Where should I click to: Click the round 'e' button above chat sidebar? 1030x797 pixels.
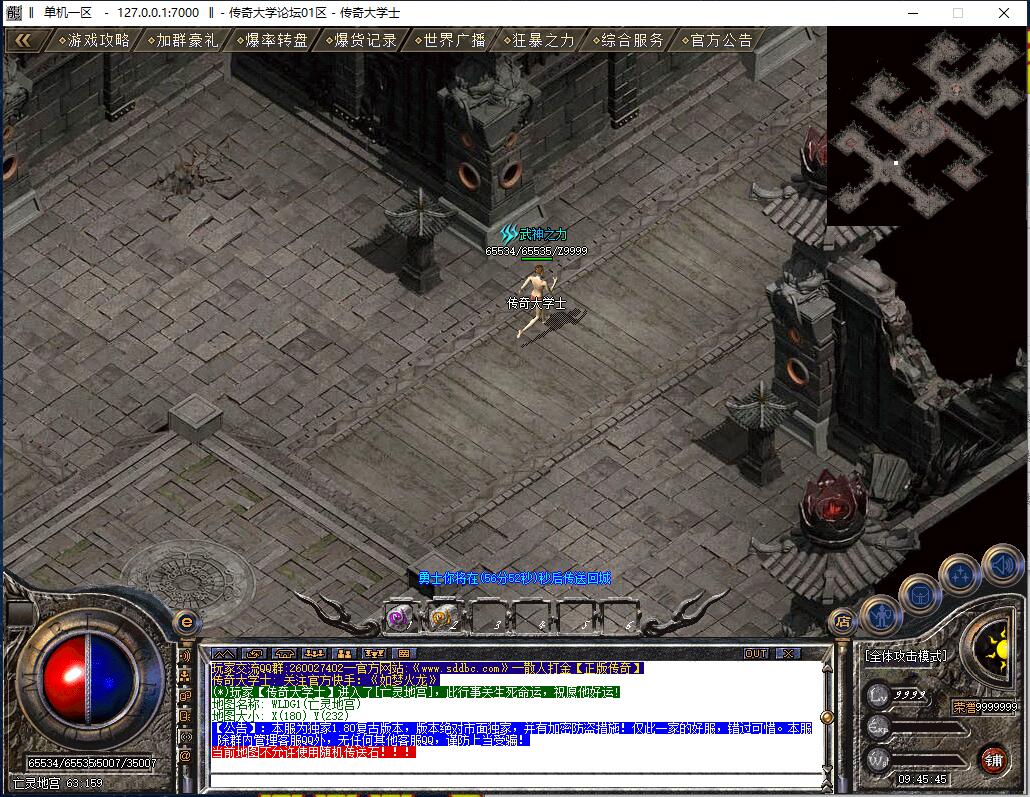point(187,622)
